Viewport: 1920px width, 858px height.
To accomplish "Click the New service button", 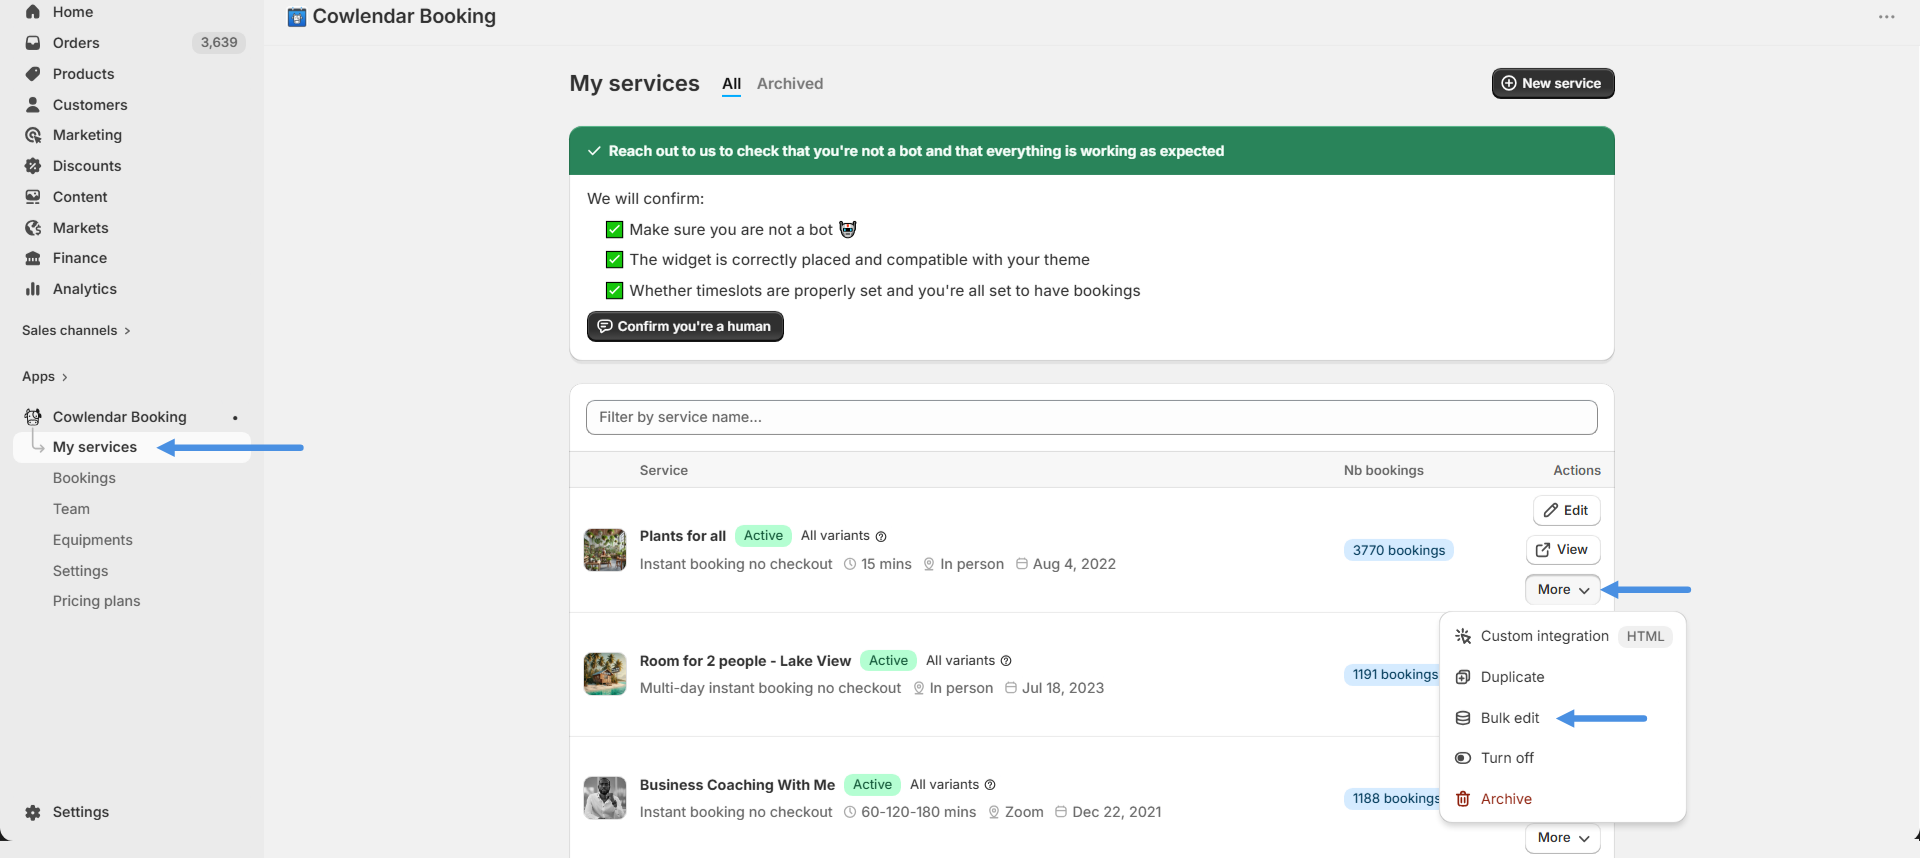I will [x=1552, y=84].
